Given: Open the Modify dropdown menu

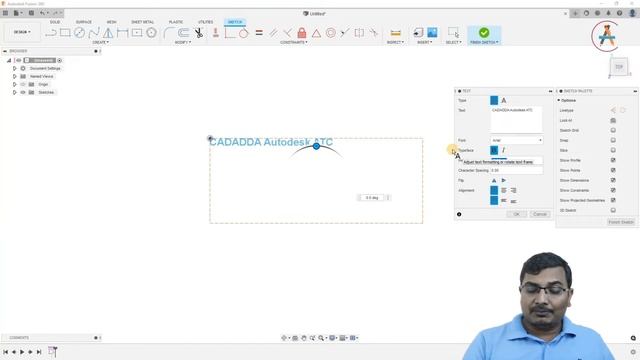Looking at the screenshot, I should click(182, 42).
